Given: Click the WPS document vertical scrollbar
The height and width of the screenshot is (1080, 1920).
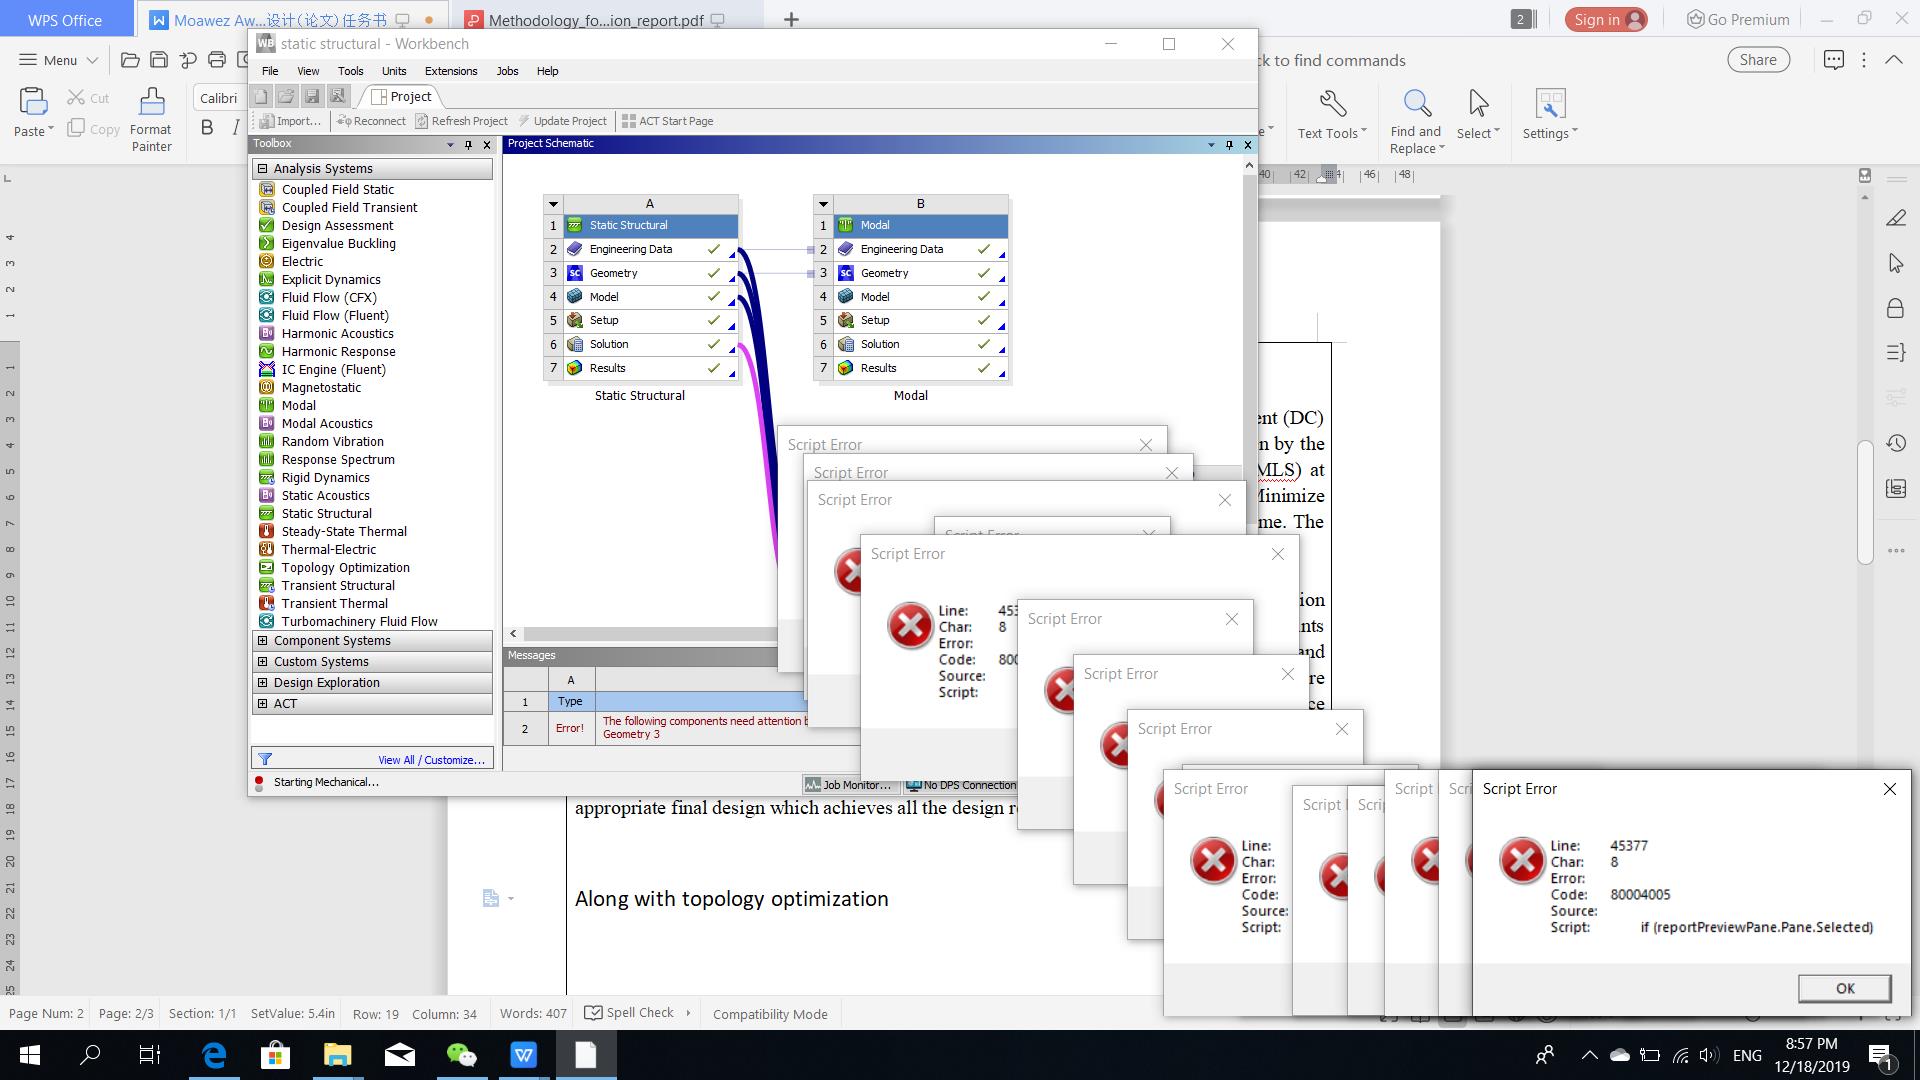Looking at the screenshot, I should point(1865,502).
